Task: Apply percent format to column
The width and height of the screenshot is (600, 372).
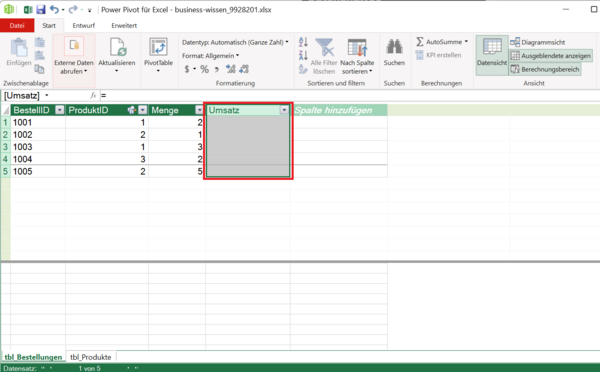Action: [x=204, y=69]
